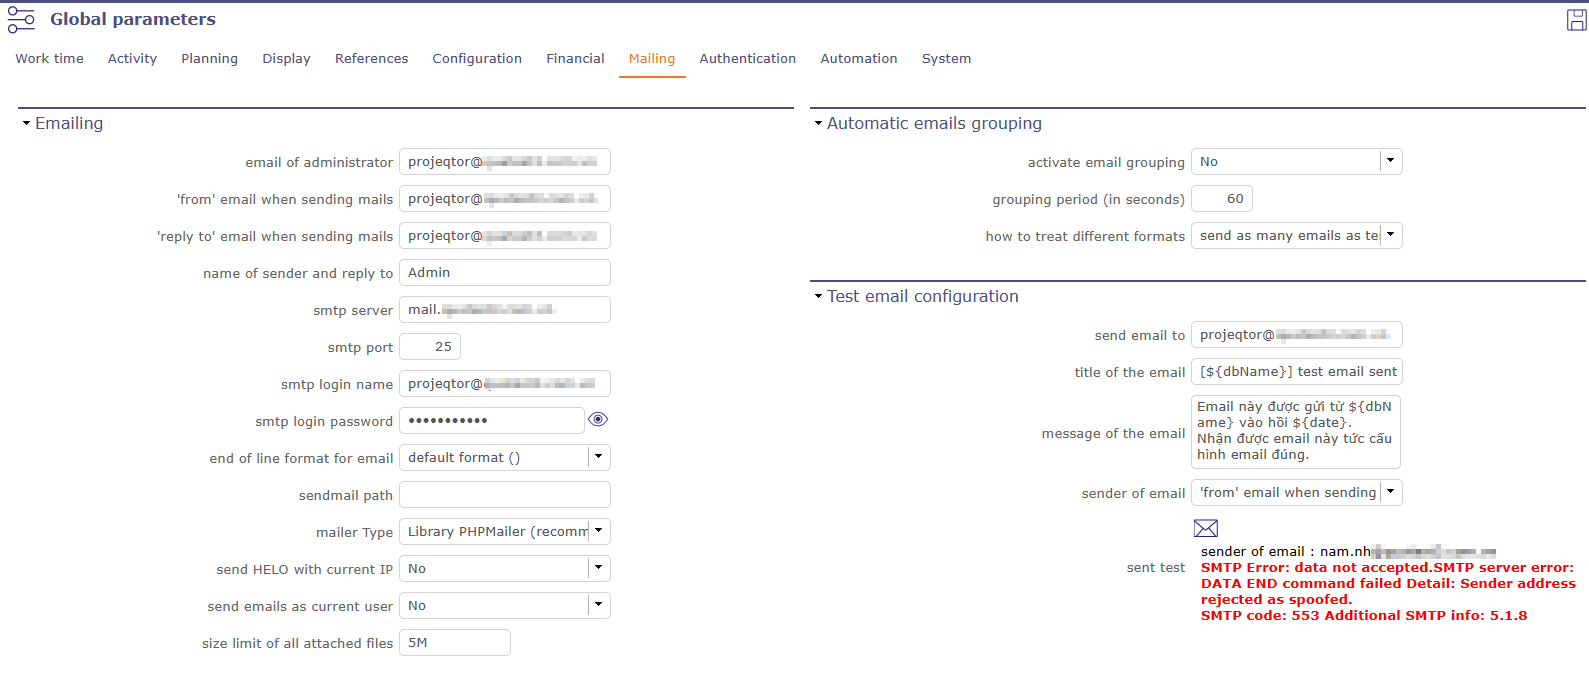The height and width of the screenshot is (687, 1589).
Task: Switch to the Authentication tab
Action: [747, 59]
